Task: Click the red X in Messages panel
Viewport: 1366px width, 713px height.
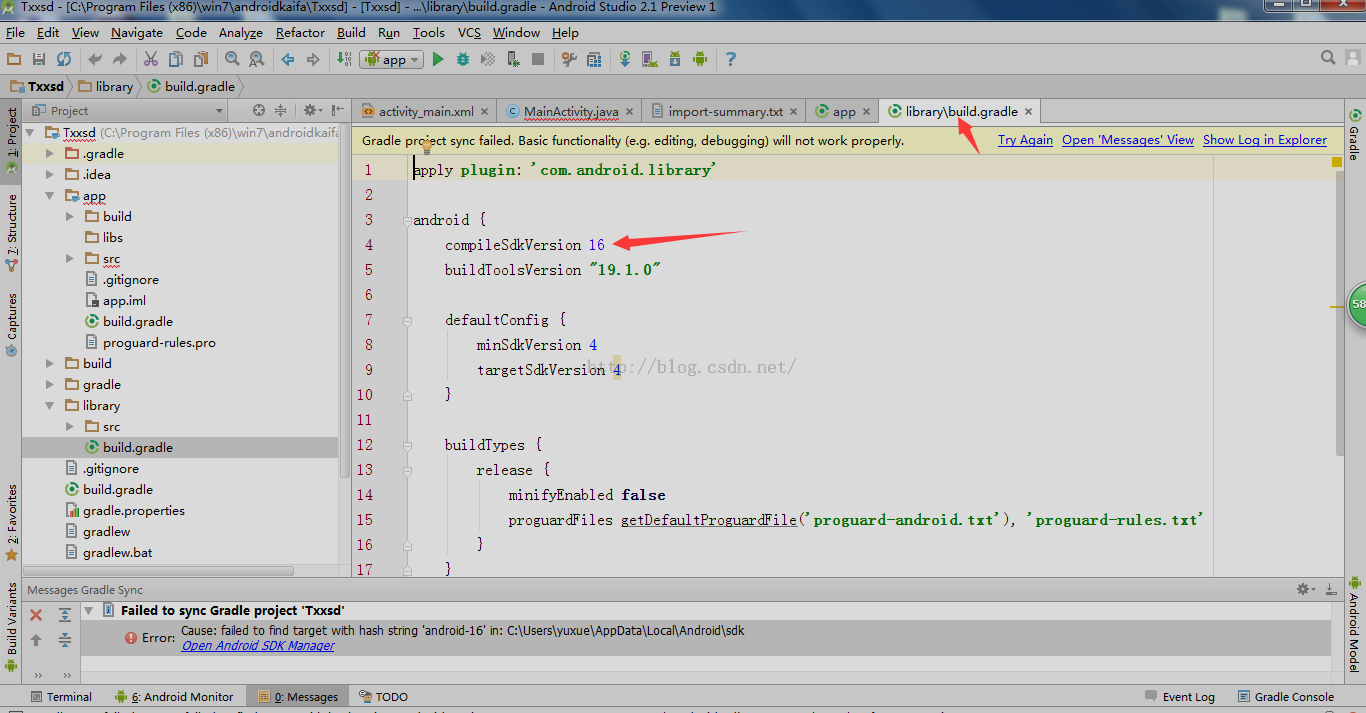Action: tap(36, 615)
